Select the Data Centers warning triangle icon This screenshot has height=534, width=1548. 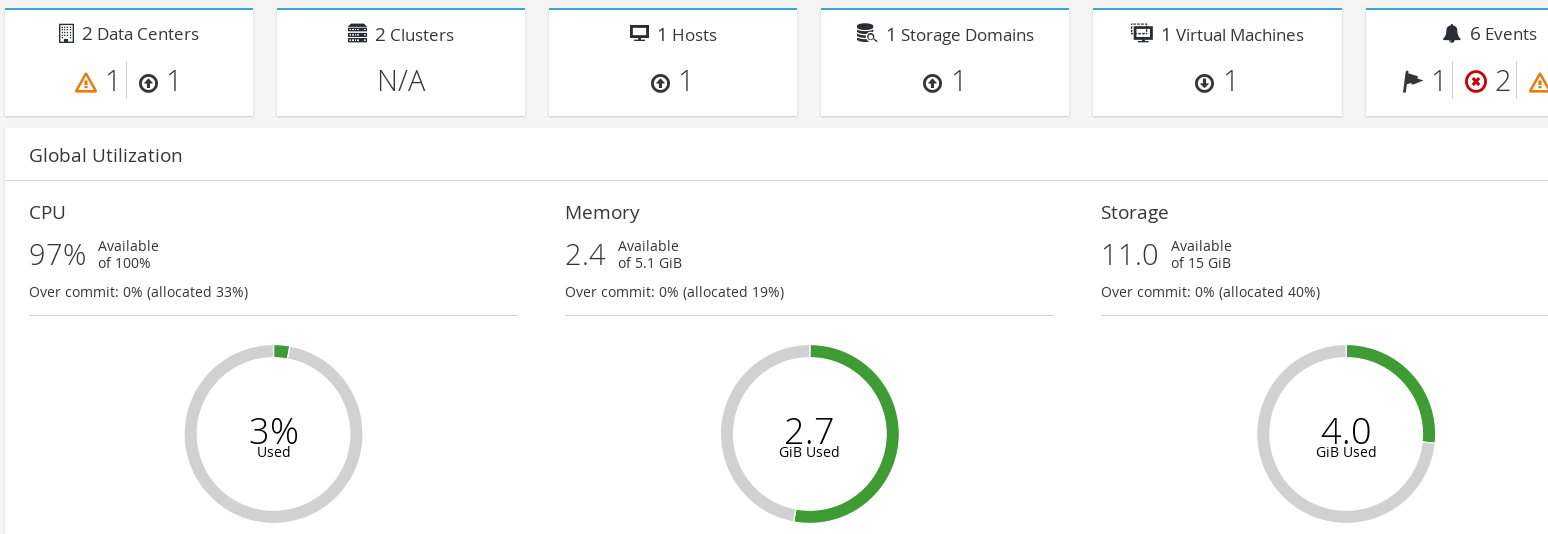point(86,83)
